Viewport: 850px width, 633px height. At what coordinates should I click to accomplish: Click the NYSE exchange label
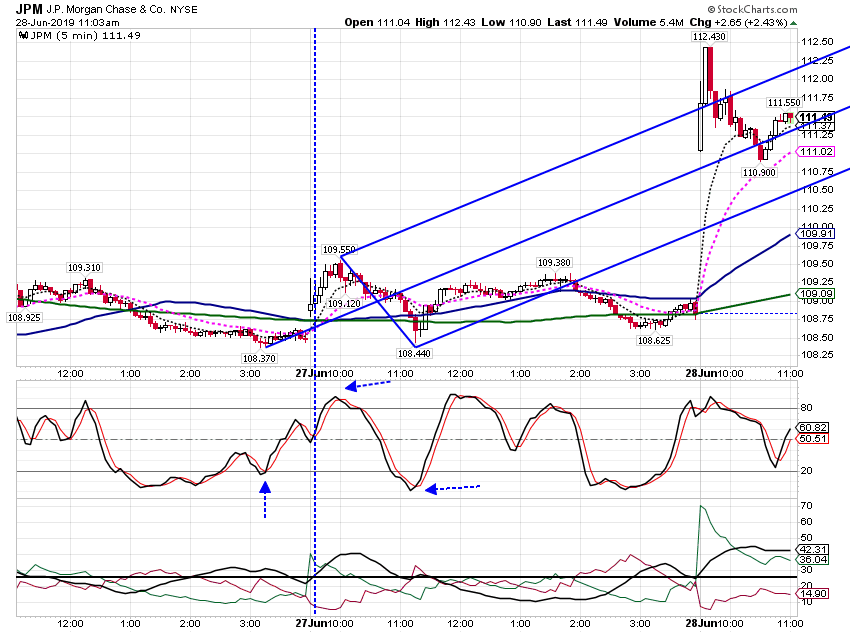point(184,10)
